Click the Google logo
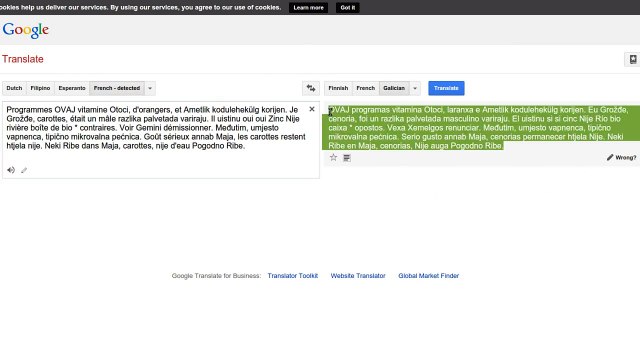Viewport: 640px width, 360px height. pos(26,30)
